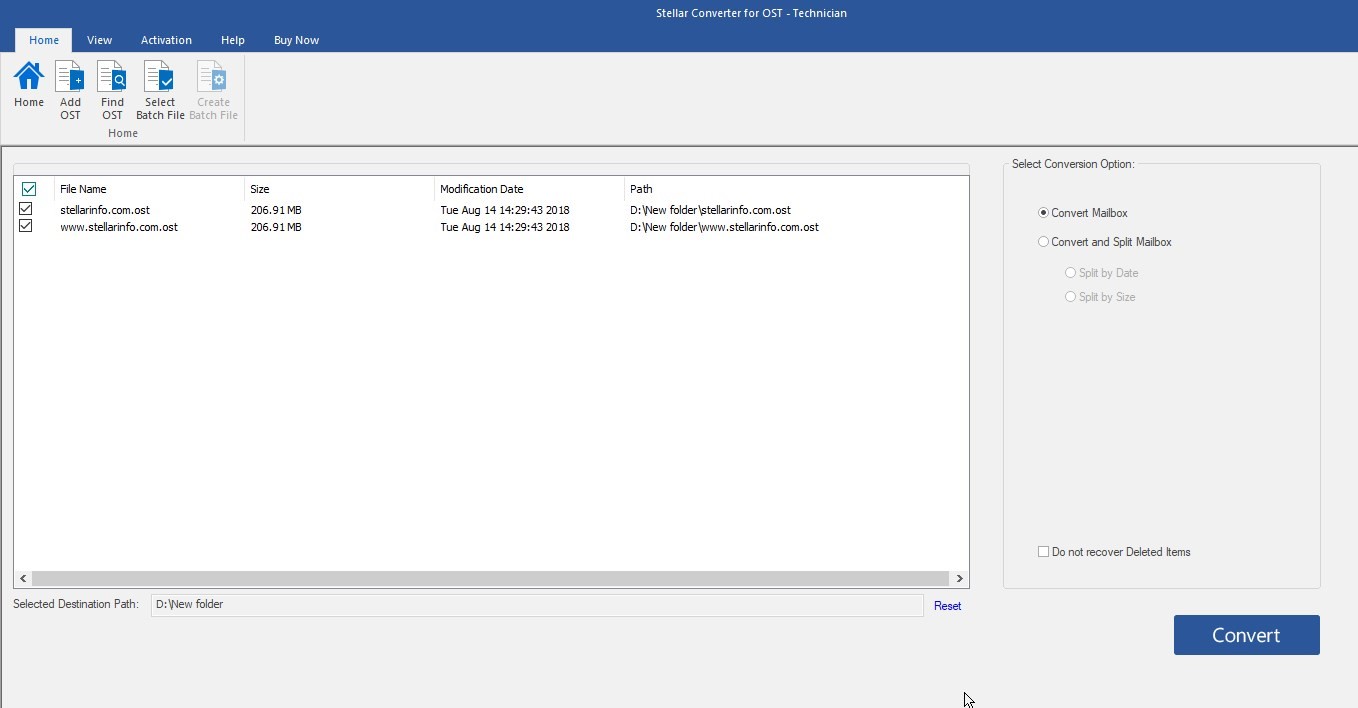Screen dimensions: 1358x708
Task: Sort by the File Name column header
Action: tap(149, 189)
